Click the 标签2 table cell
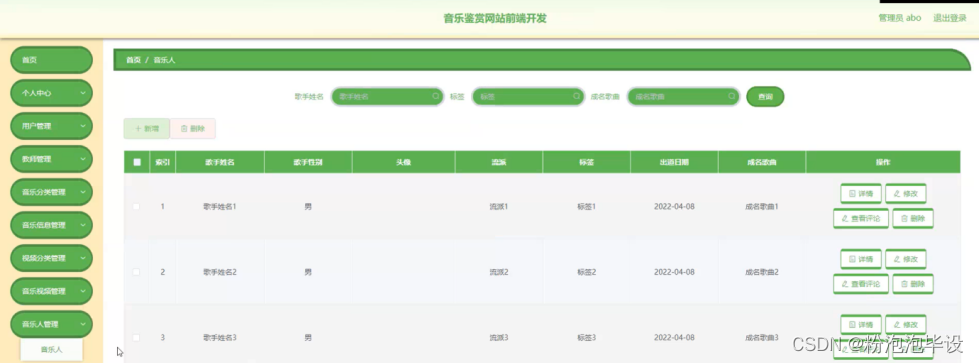The image size is (979, 363). coord(587,272)
